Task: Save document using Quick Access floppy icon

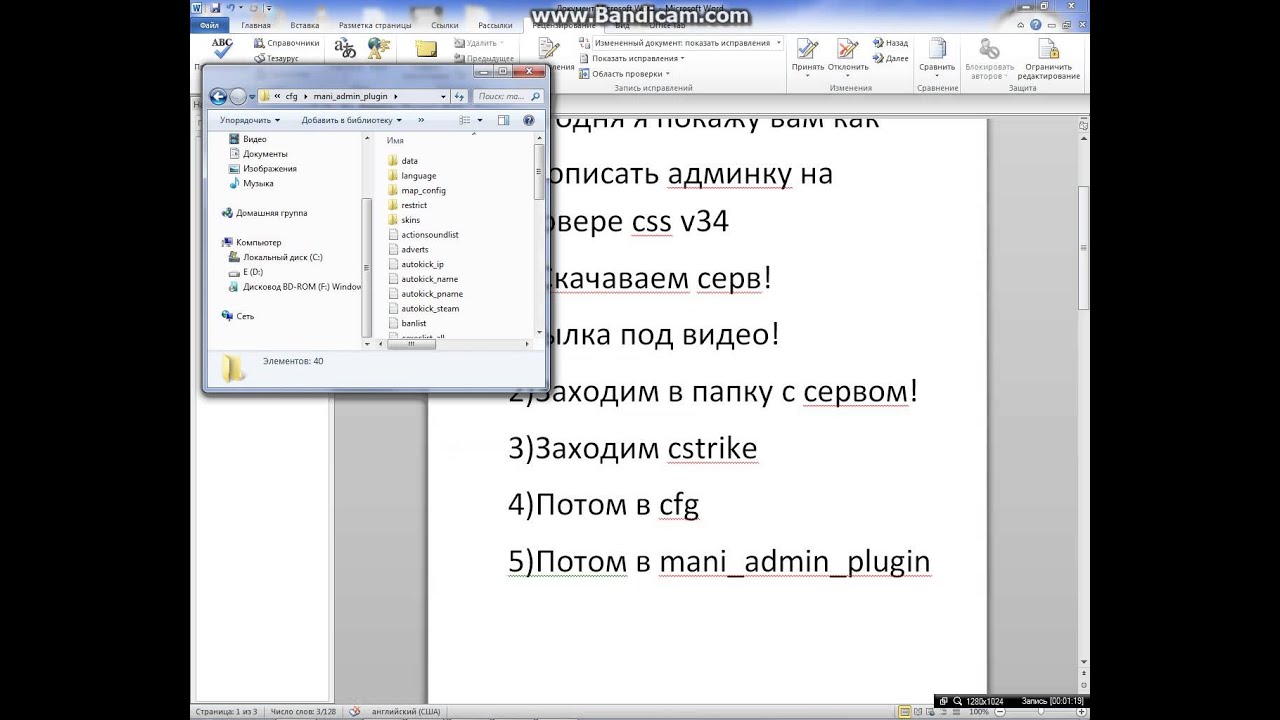Action: point(215,8)
